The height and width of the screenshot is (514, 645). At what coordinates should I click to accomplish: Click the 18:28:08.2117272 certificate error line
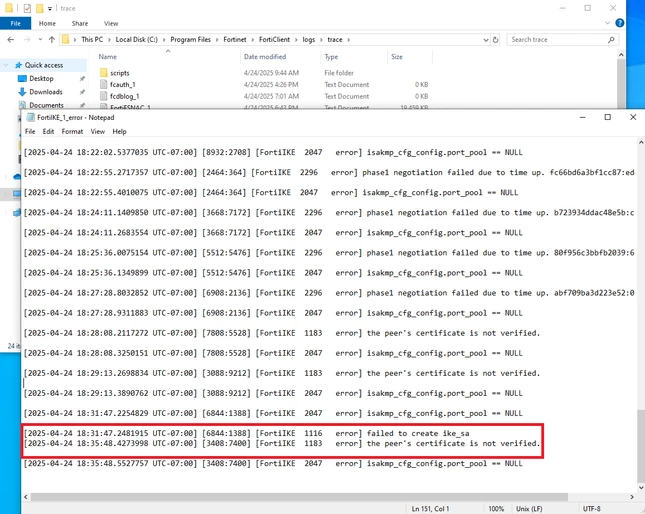point(282,333)
